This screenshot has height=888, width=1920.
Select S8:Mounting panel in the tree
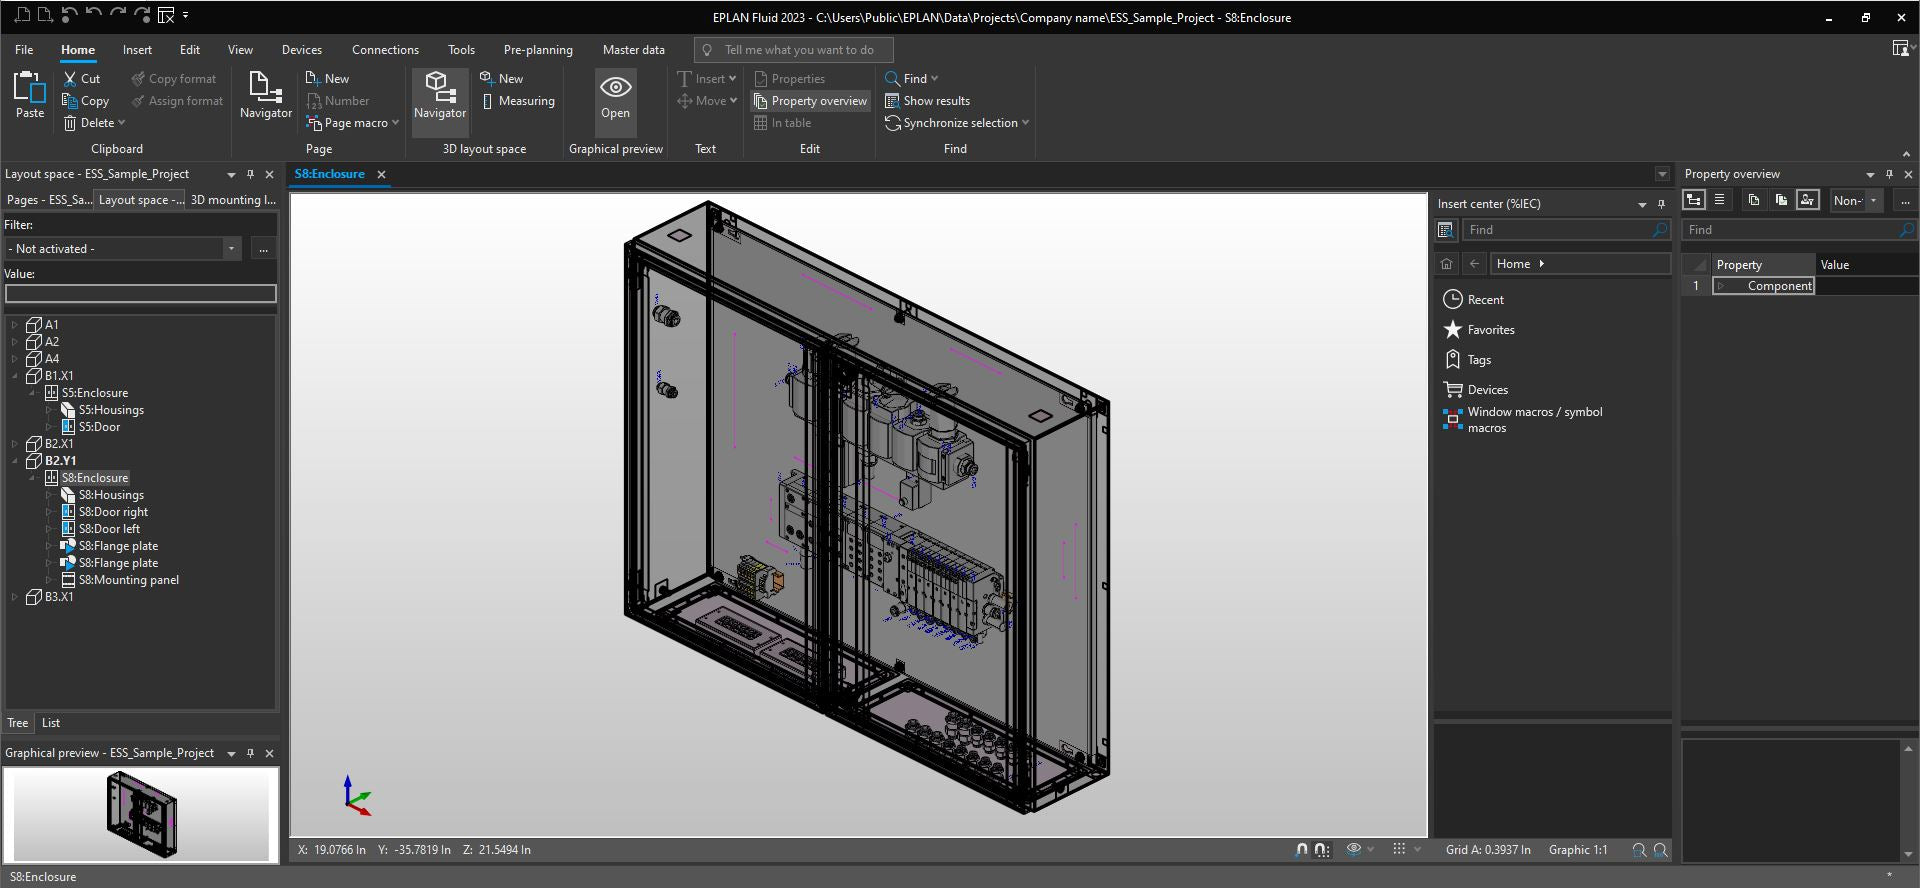pos(128,580)
